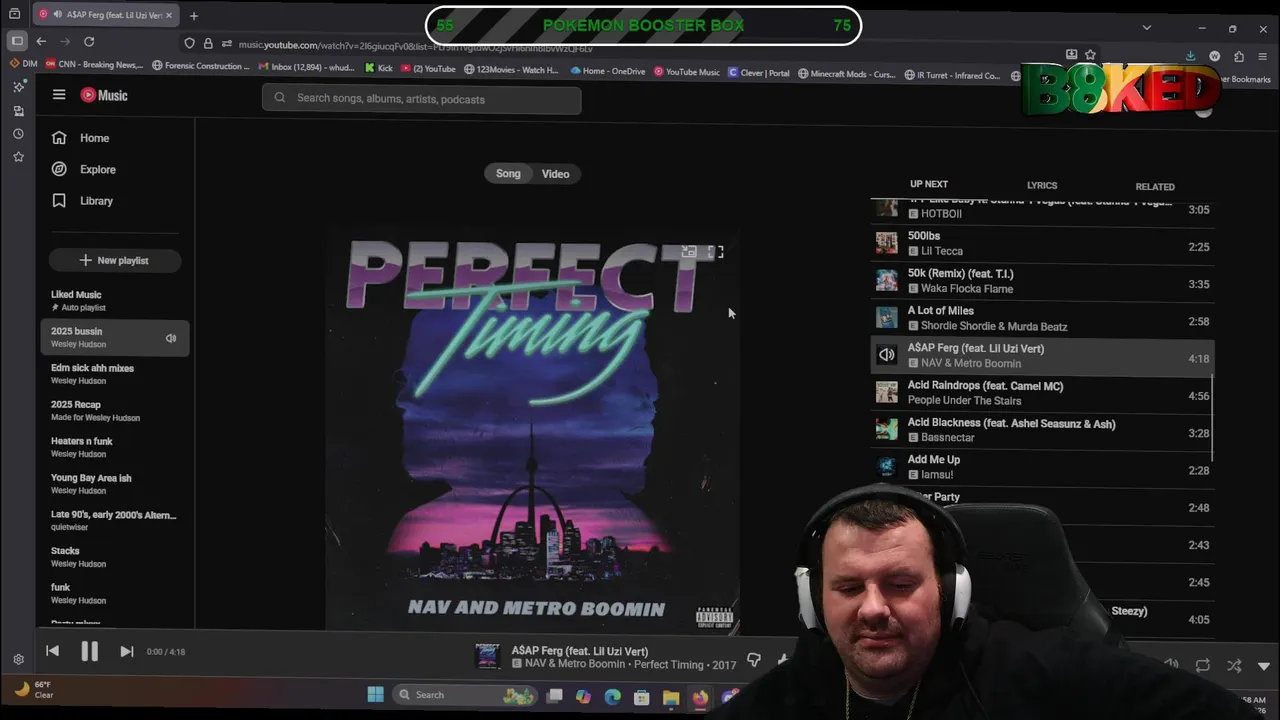Open the Stacks playlist
The image size is (1280, 720).
point(114,557)
